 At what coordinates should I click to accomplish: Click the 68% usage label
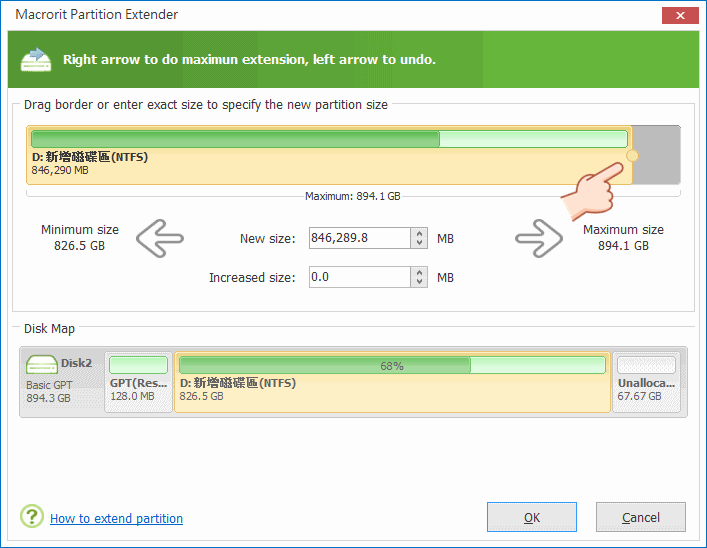[392, 366]
